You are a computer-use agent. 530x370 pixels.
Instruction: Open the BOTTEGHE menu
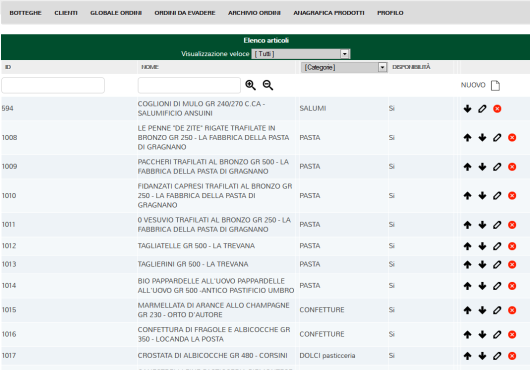pos(25,13)
